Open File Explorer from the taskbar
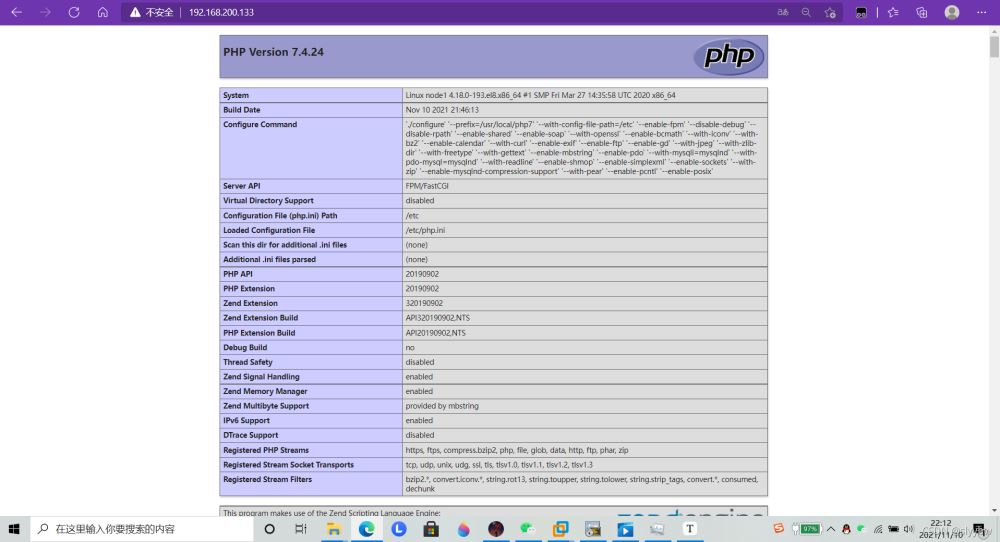The image size is (1000, 542). pyautogui.click(x=334, y=528)
